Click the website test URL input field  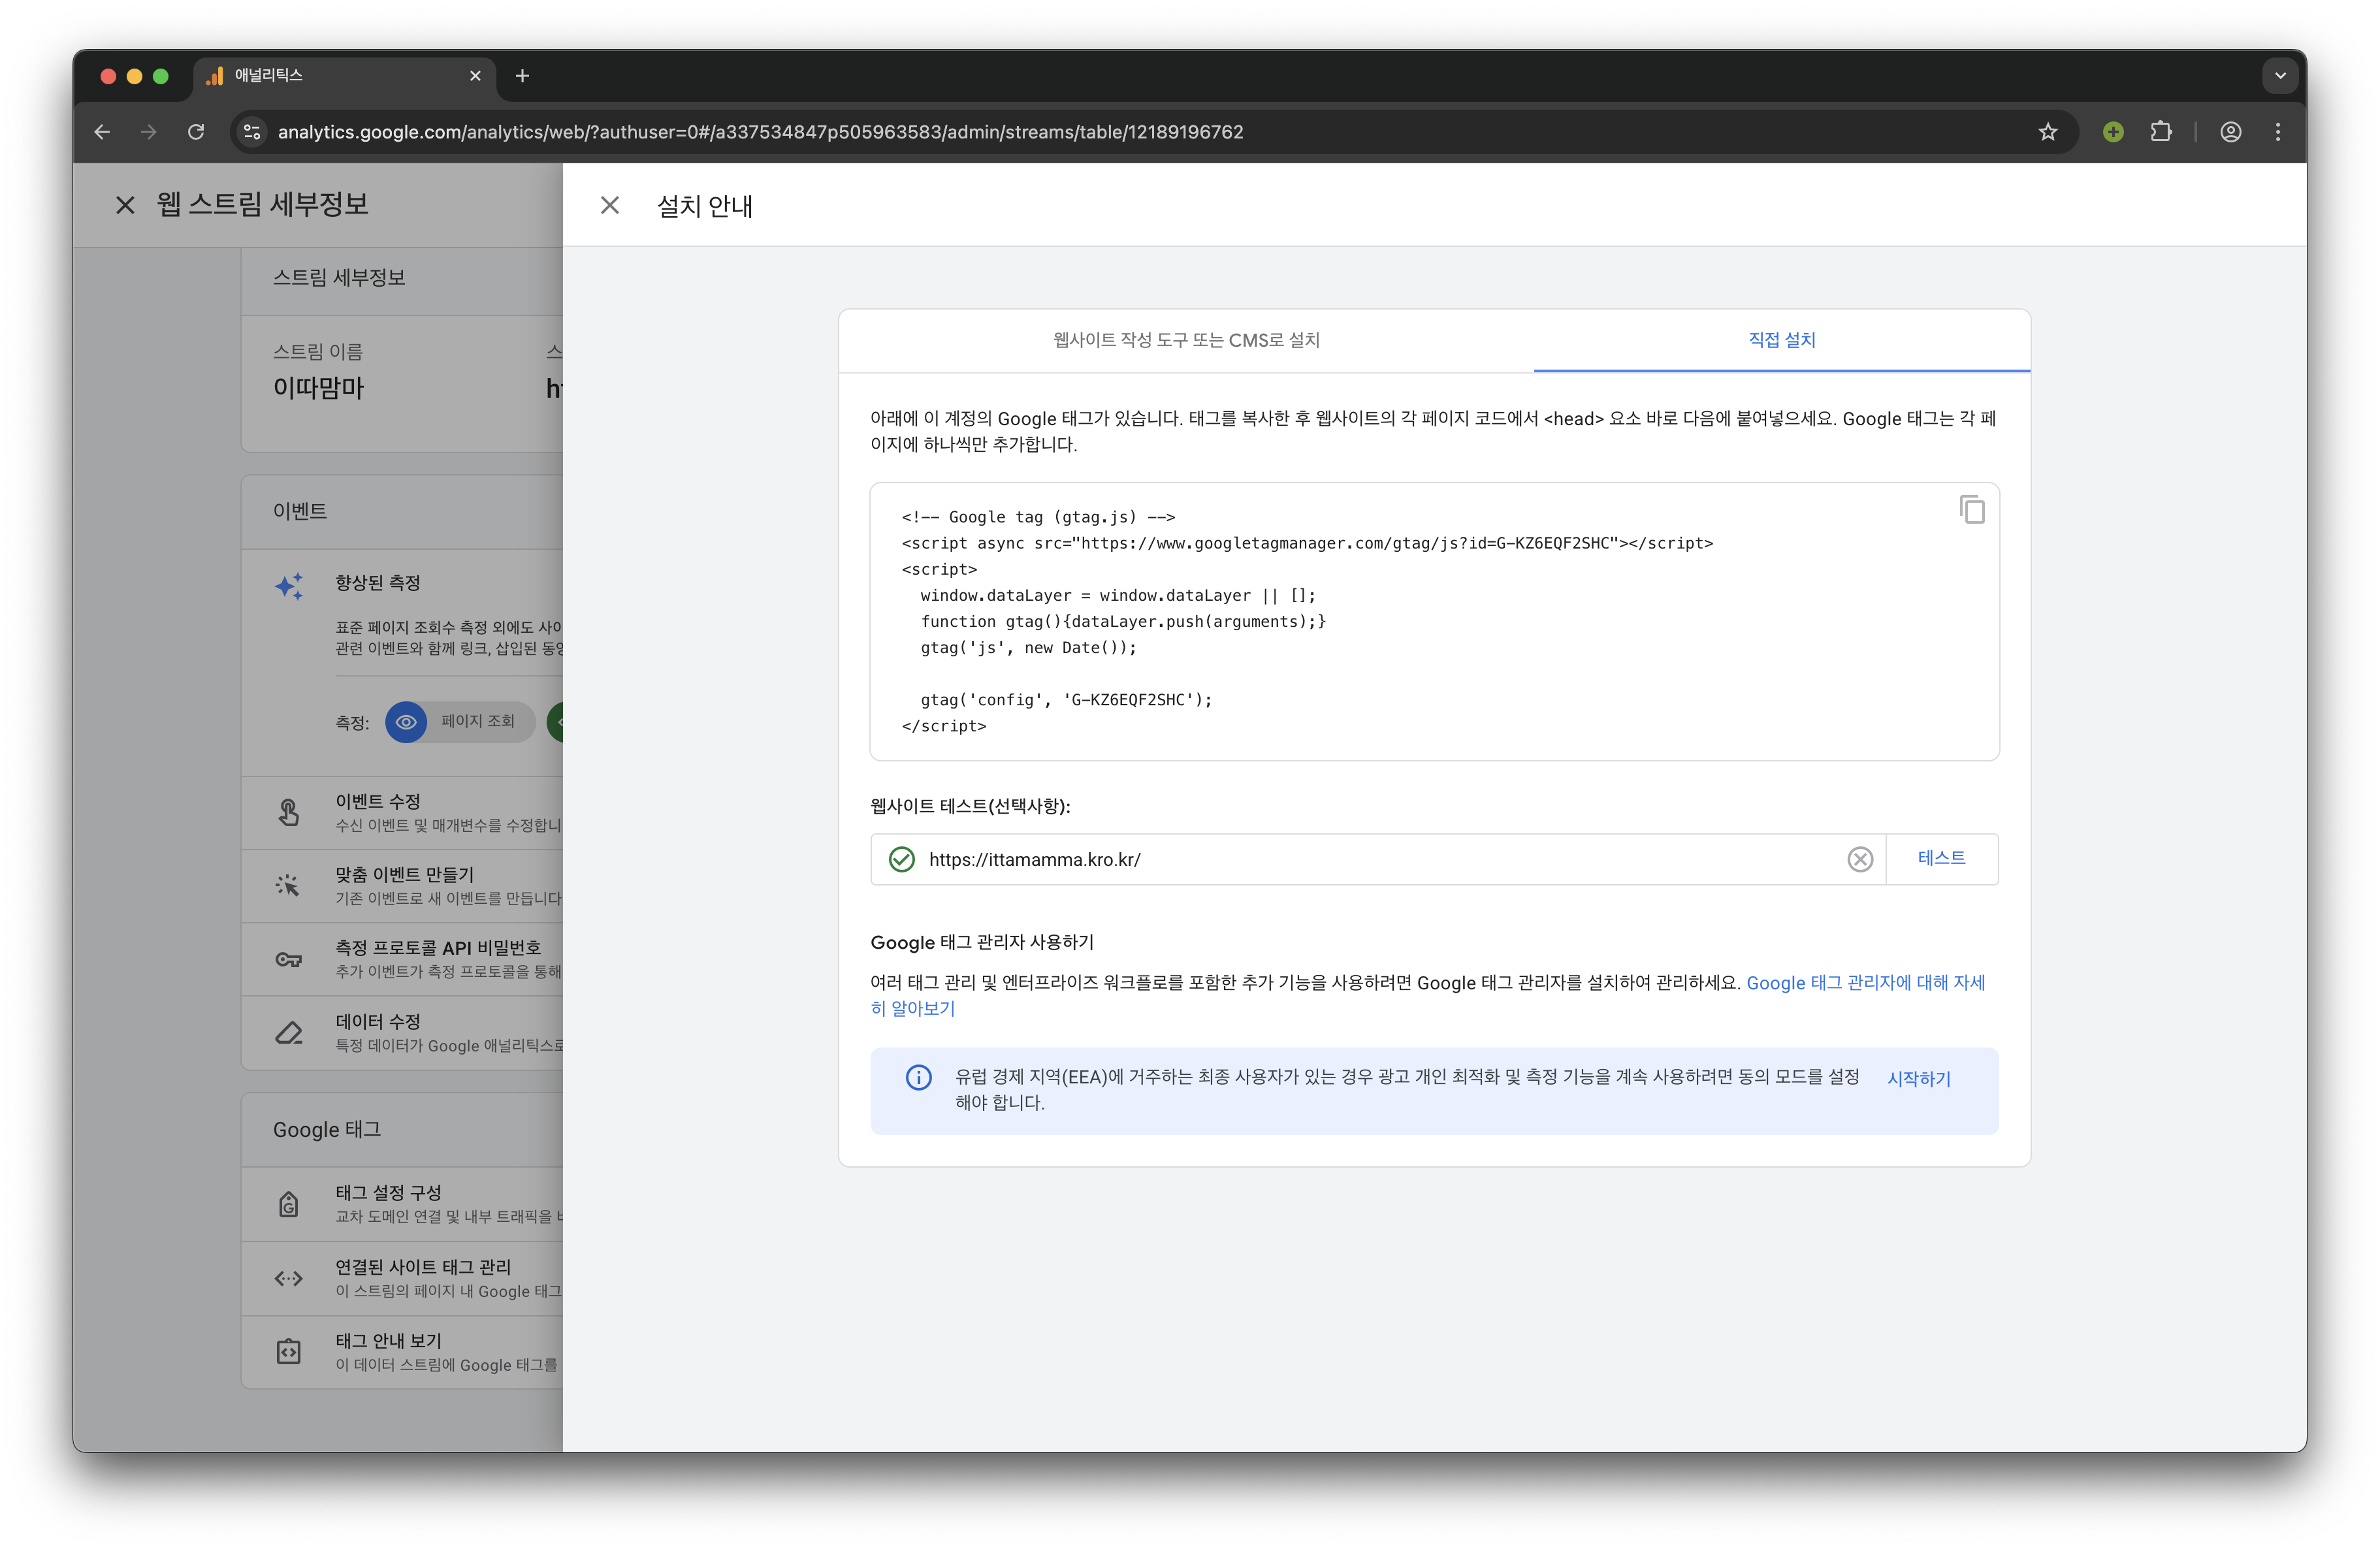point(1380,859)
